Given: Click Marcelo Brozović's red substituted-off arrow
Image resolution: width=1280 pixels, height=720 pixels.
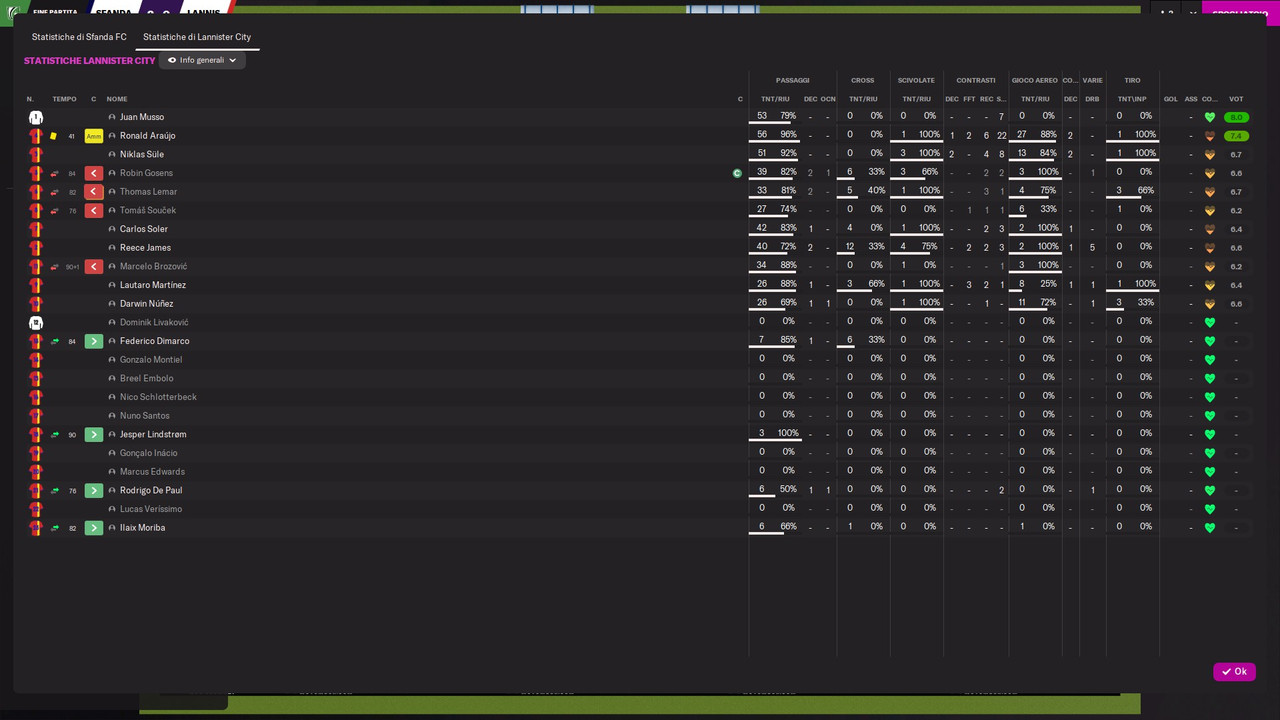Looking at the screenshot, I should click(94, 267).
